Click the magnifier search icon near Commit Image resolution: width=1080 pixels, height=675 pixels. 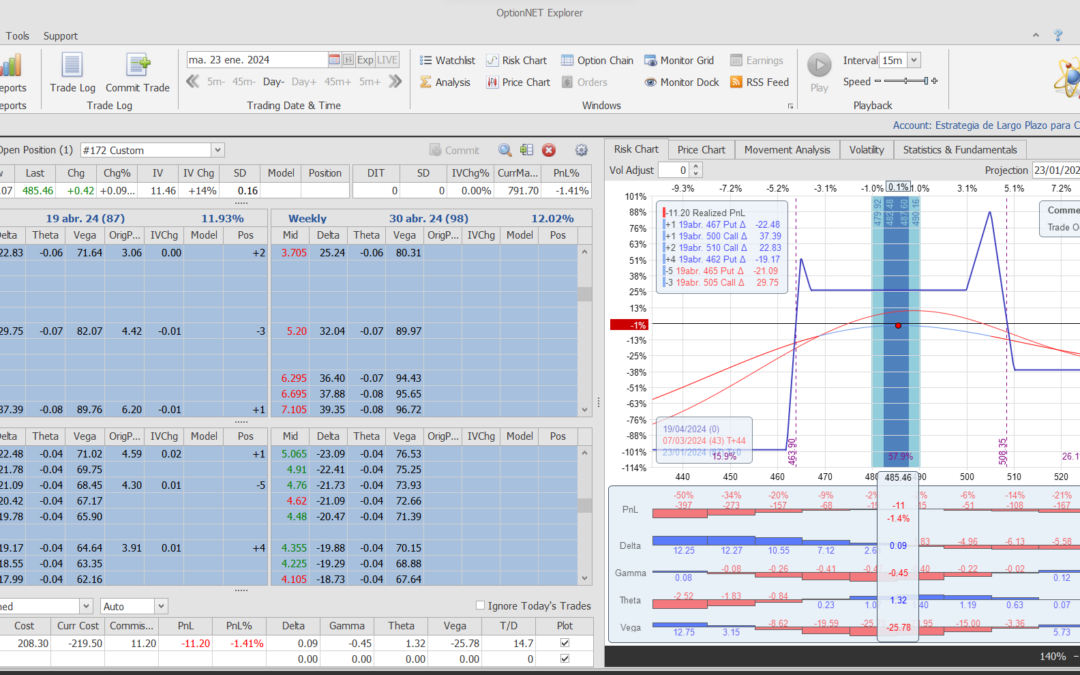[x=505, y=150]
